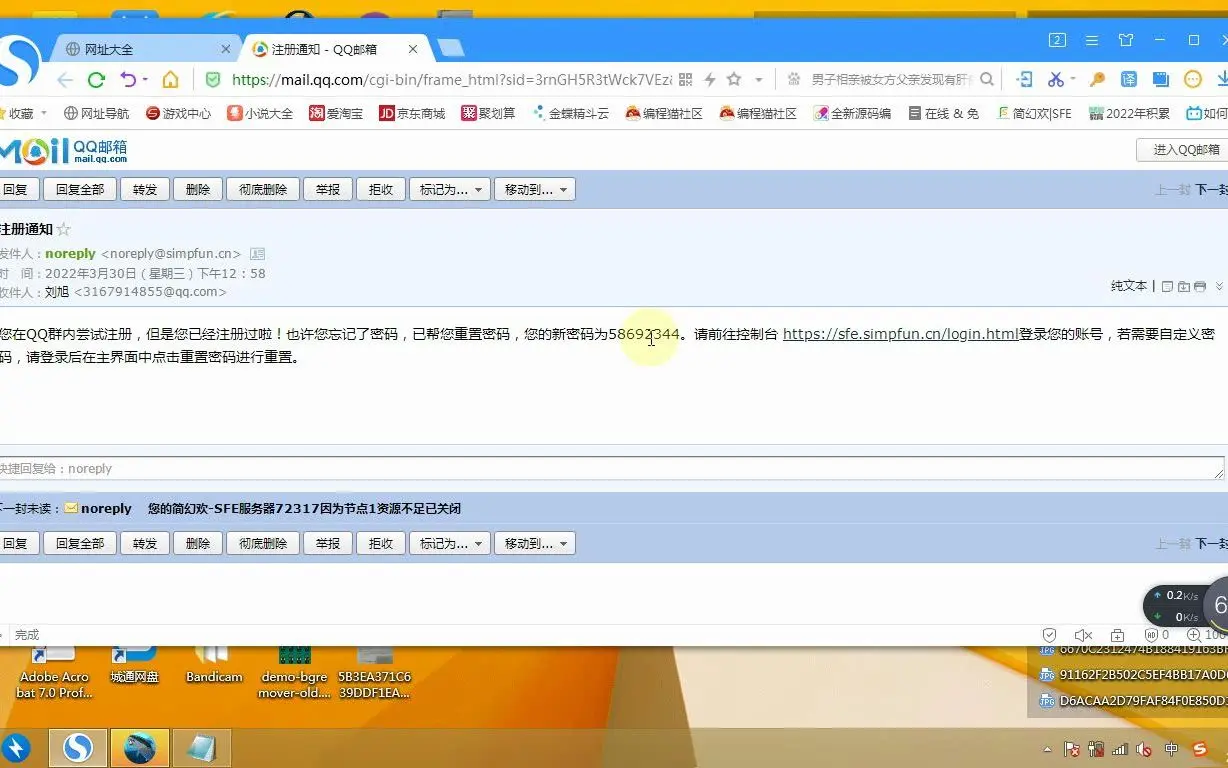Open next unread mail about 服务器72317
The image size is (1228, 768).
click(304, 508)
